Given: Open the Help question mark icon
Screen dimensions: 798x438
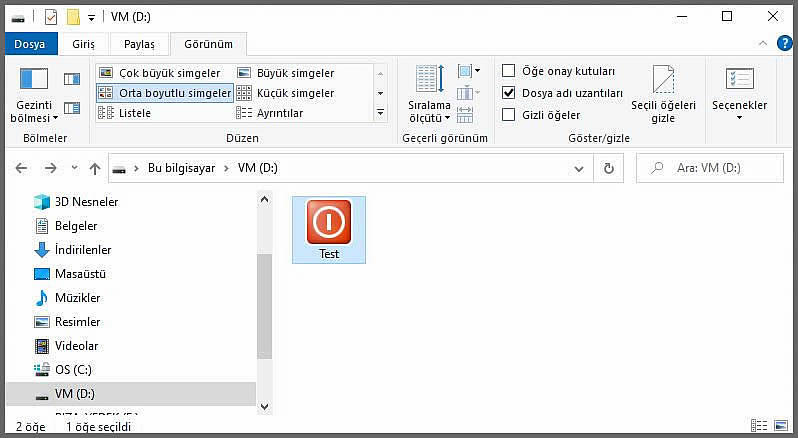Looking at the screenshot, I should click(784, 43).
